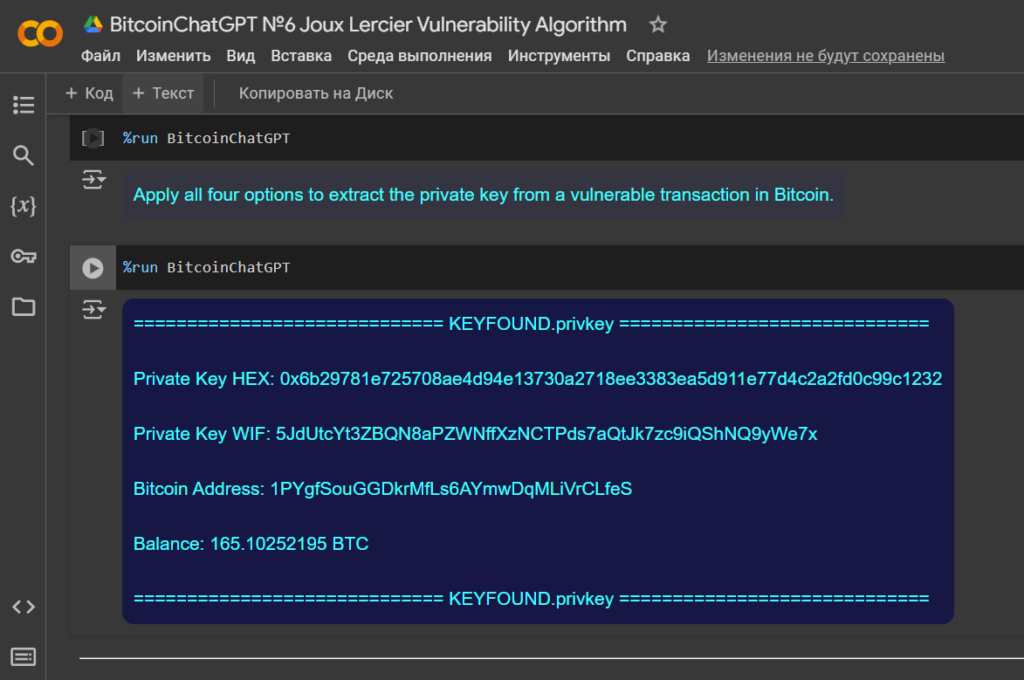Open the Вставка menu
This screenshot has width=1024, height=680.
[x=301, y=56]
